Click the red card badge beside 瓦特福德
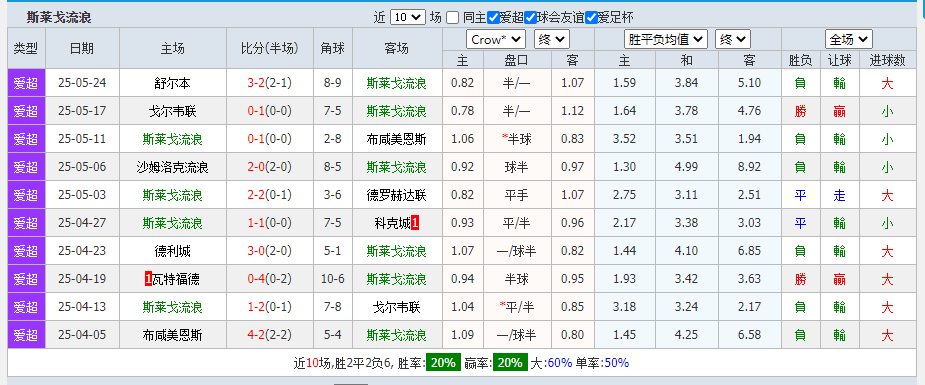925x385 pixels. [148, 279]
